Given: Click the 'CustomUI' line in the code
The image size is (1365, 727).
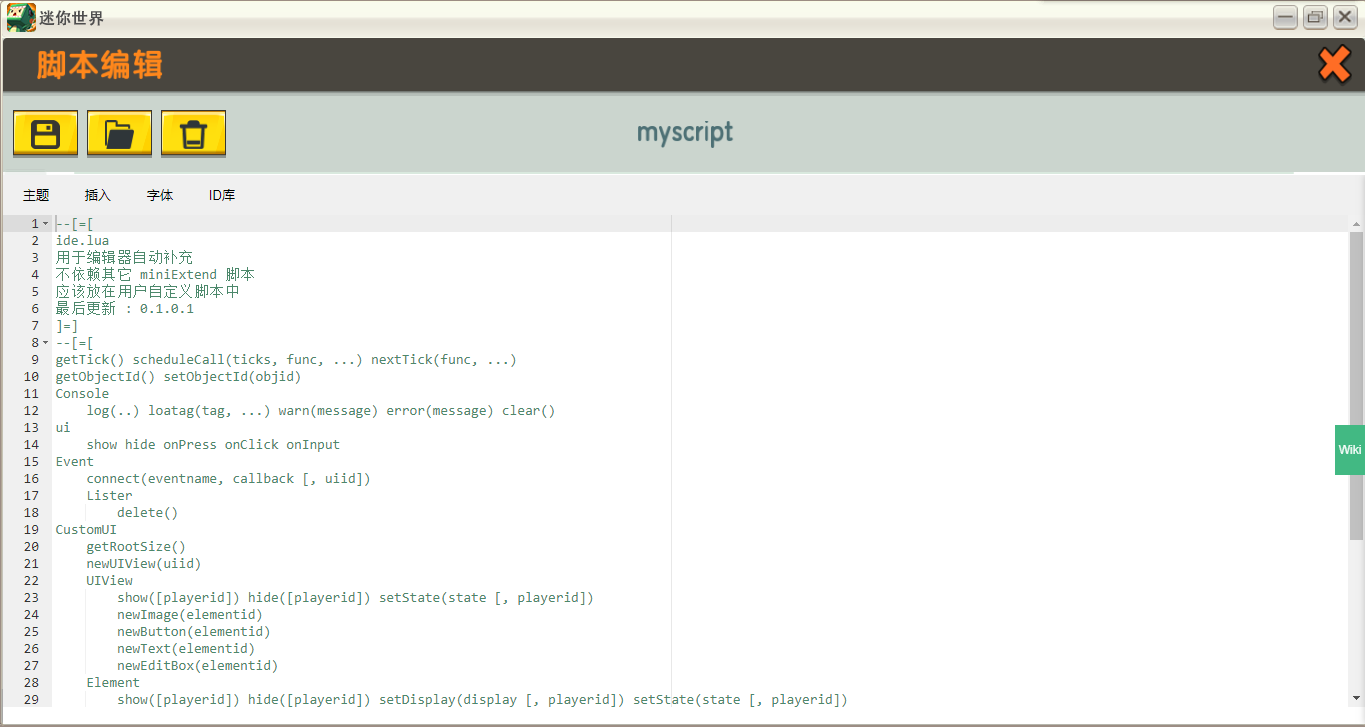Looking at the screenshot, I should (x=86, y=530).
